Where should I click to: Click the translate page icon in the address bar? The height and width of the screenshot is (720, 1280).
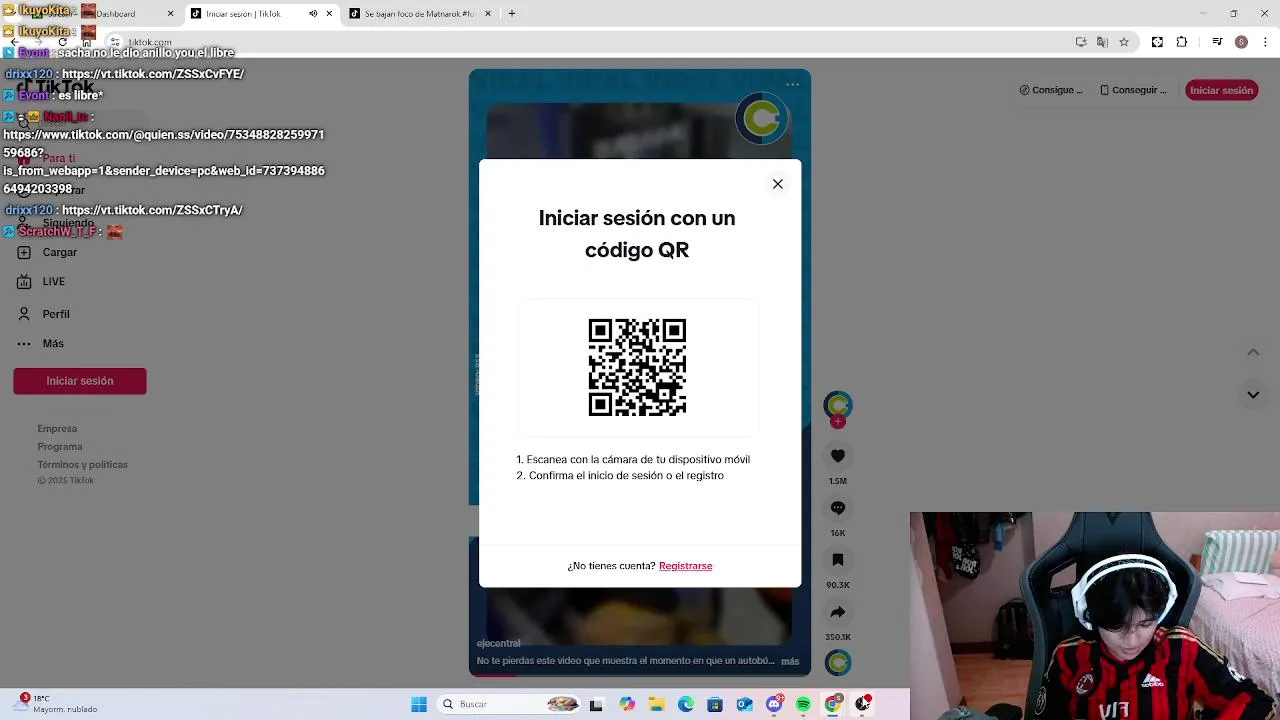coord(1102,42)
